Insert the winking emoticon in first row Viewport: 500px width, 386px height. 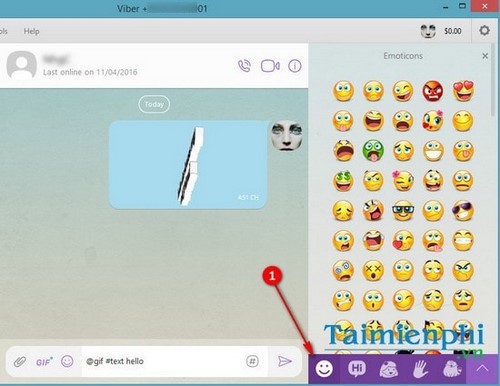(x=403, y=91)
